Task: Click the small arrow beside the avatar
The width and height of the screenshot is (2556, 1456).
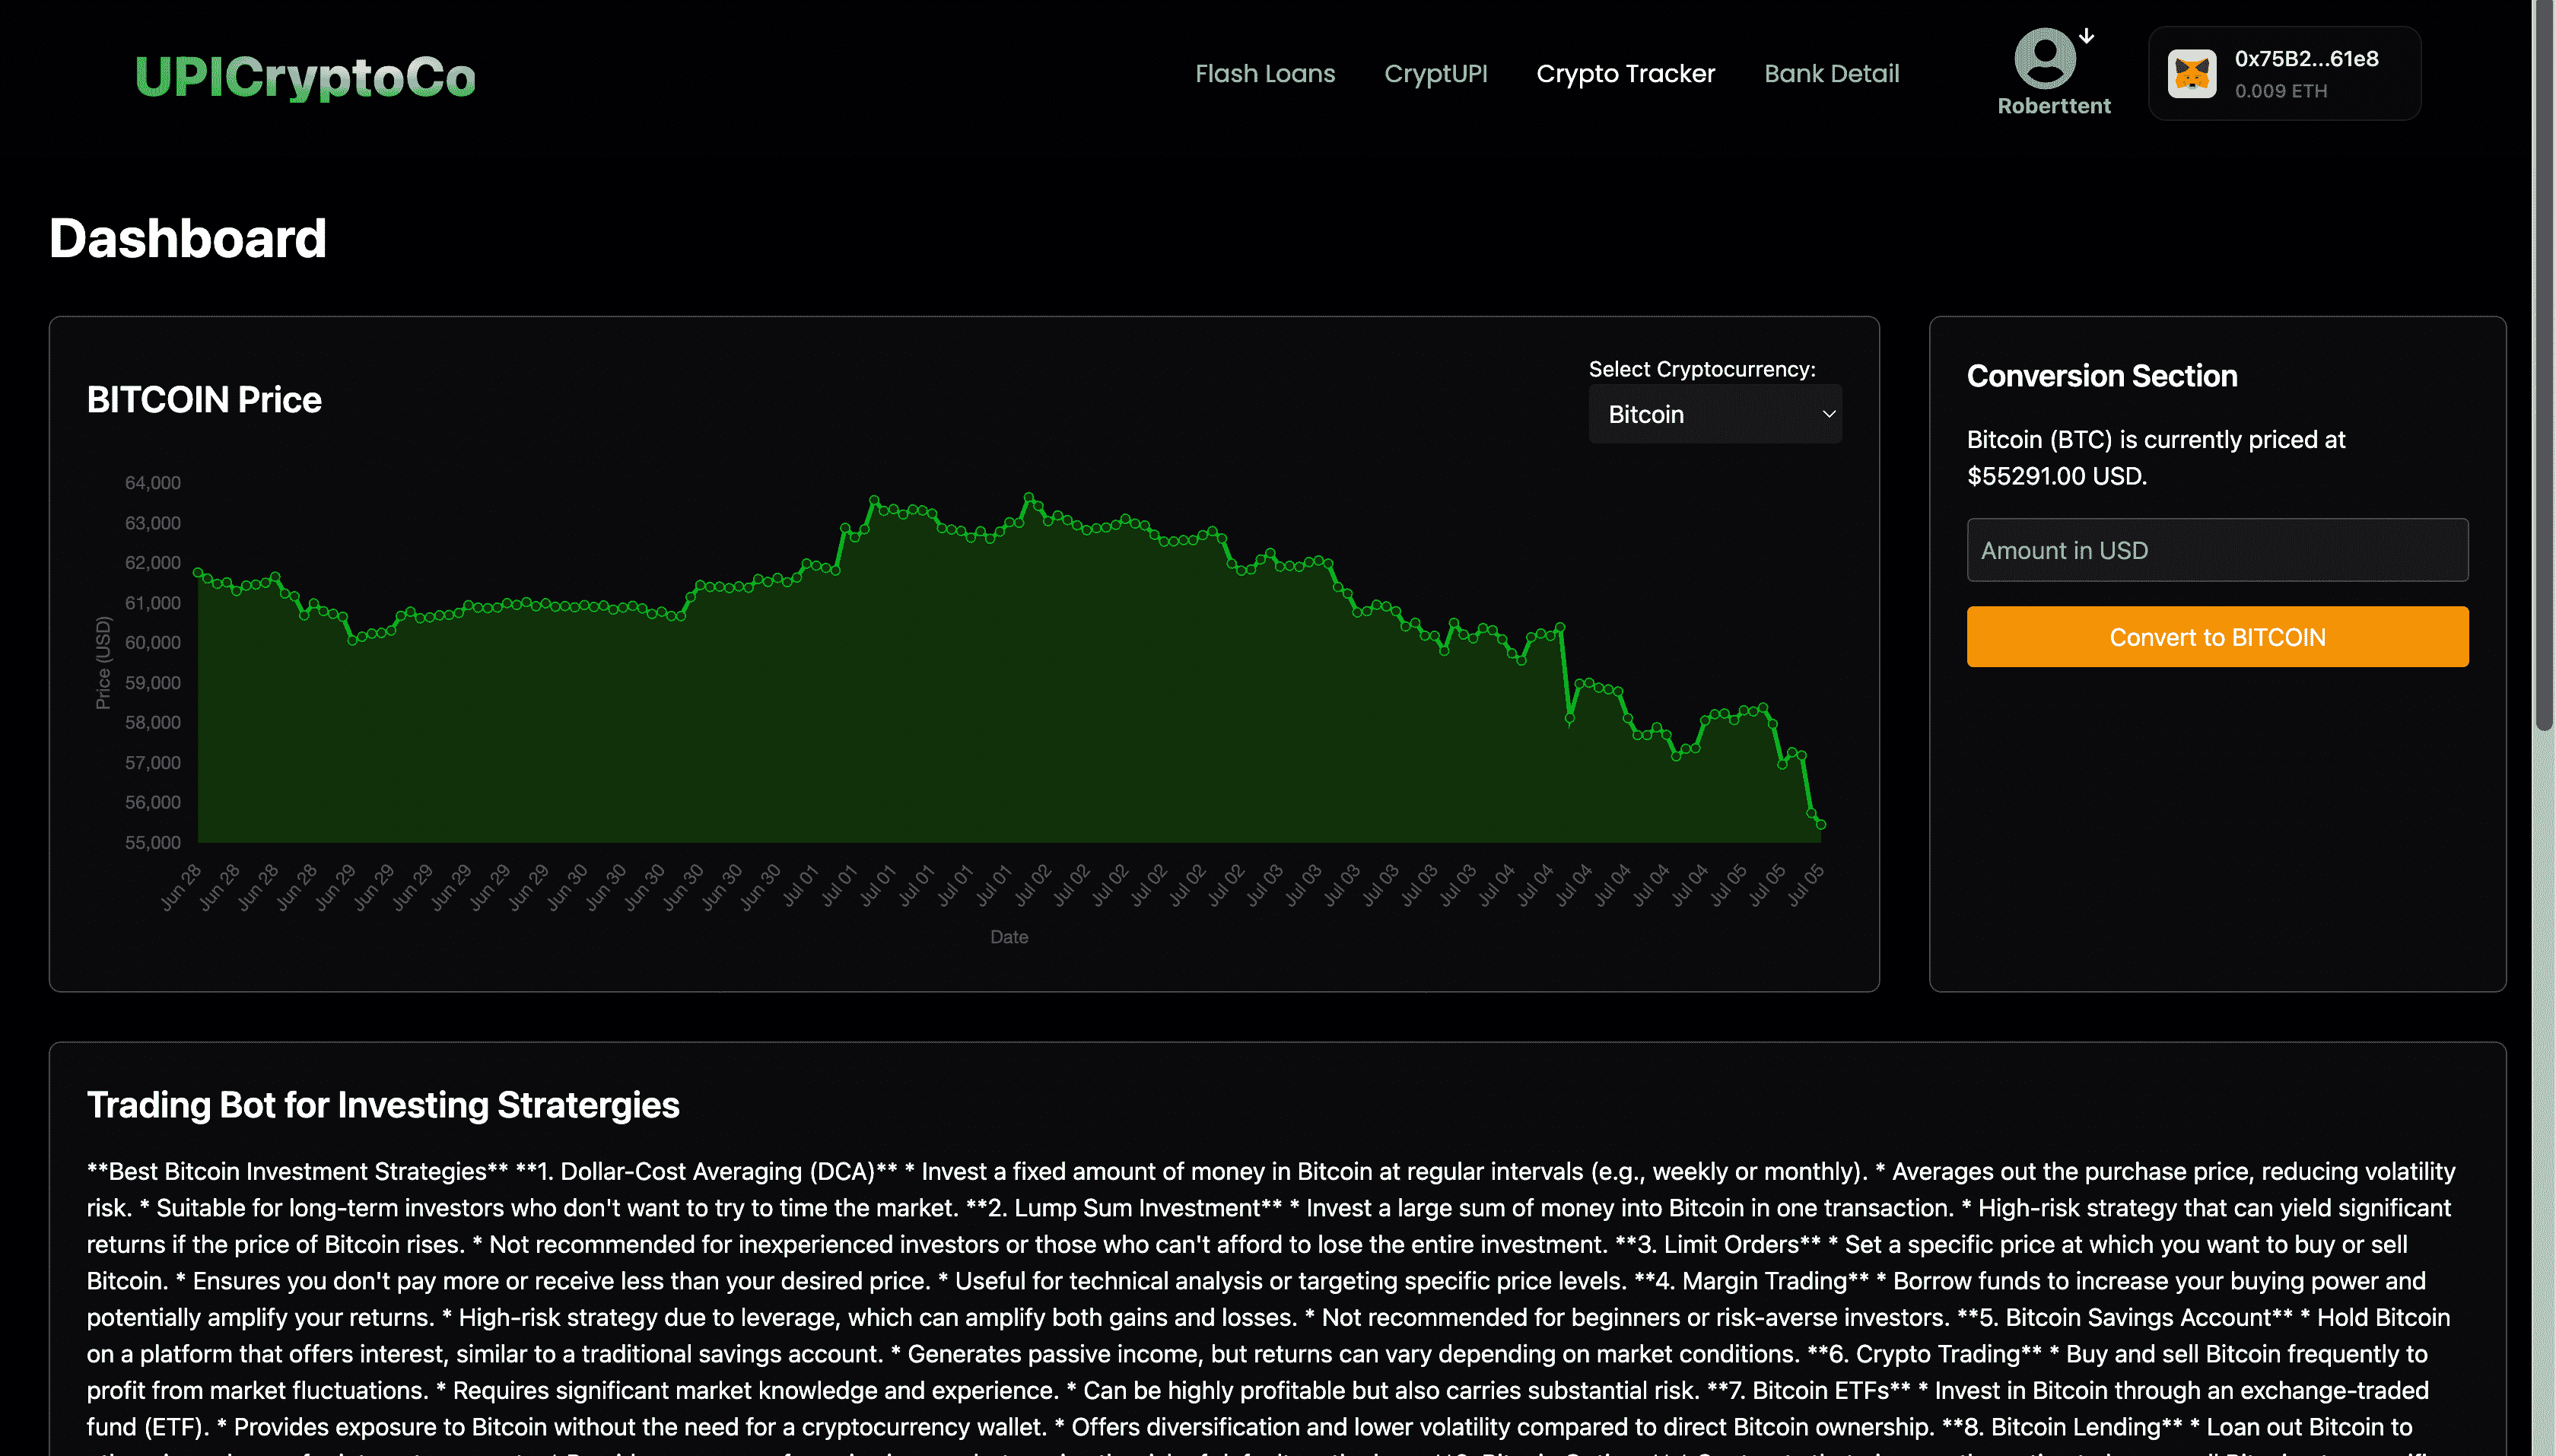Action: coord(2086,36)
